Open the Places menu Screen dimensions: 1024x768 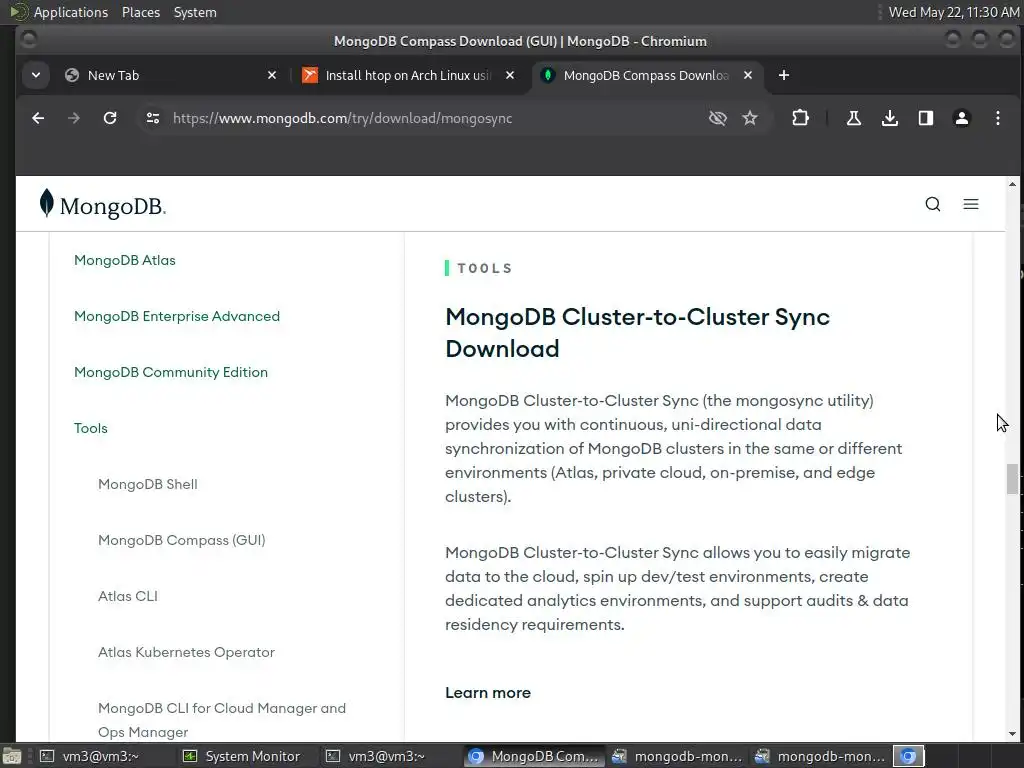tap(141, 12)
